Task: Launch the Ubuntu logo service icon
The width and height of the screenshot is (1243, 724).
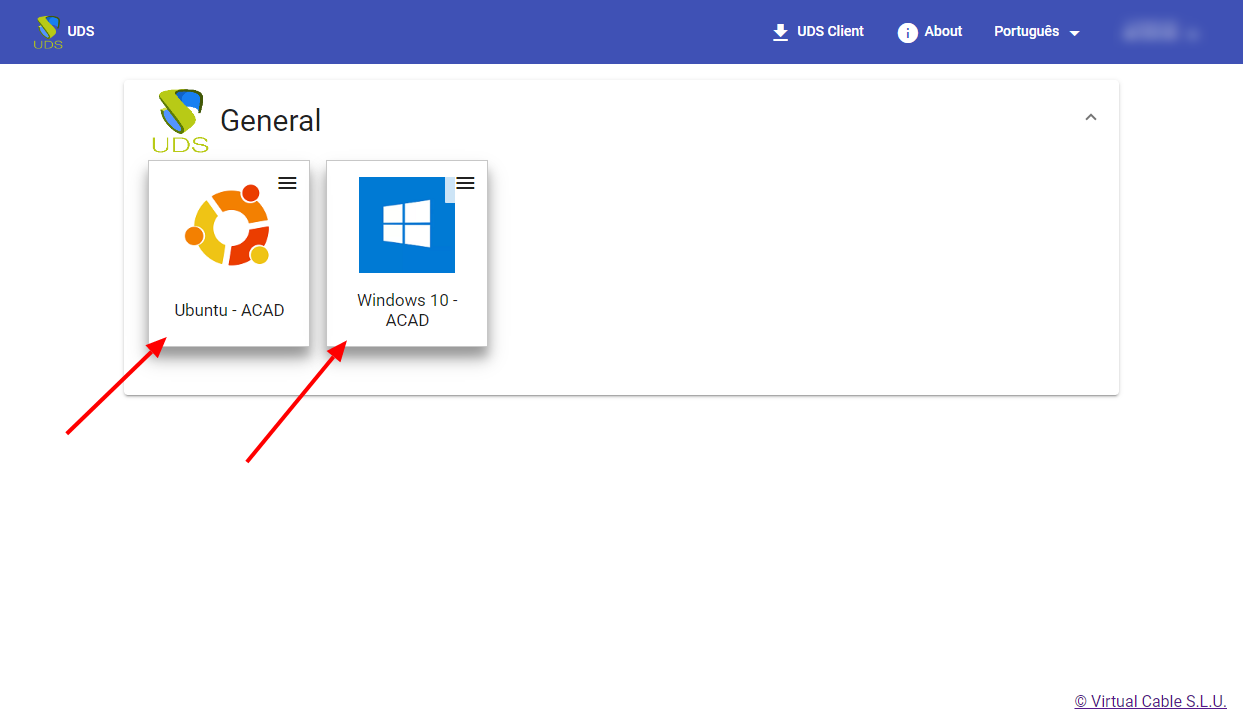Action: click(x=228, y=225)
